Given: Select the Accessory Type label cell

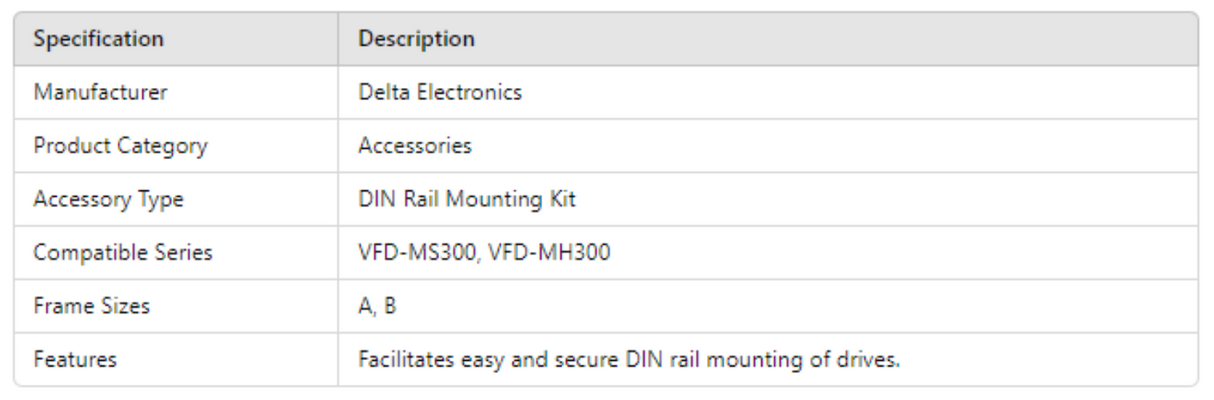Looking at the screenshot, I should coord(108,199).
